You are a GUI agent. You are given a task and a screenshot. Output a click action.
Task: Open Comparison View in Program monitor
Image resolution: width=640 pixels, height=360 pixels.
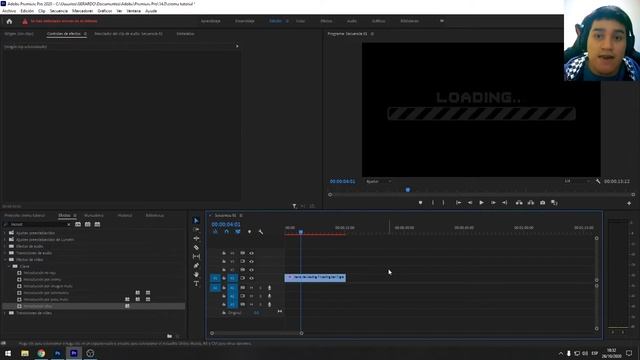tap(554, 202)
